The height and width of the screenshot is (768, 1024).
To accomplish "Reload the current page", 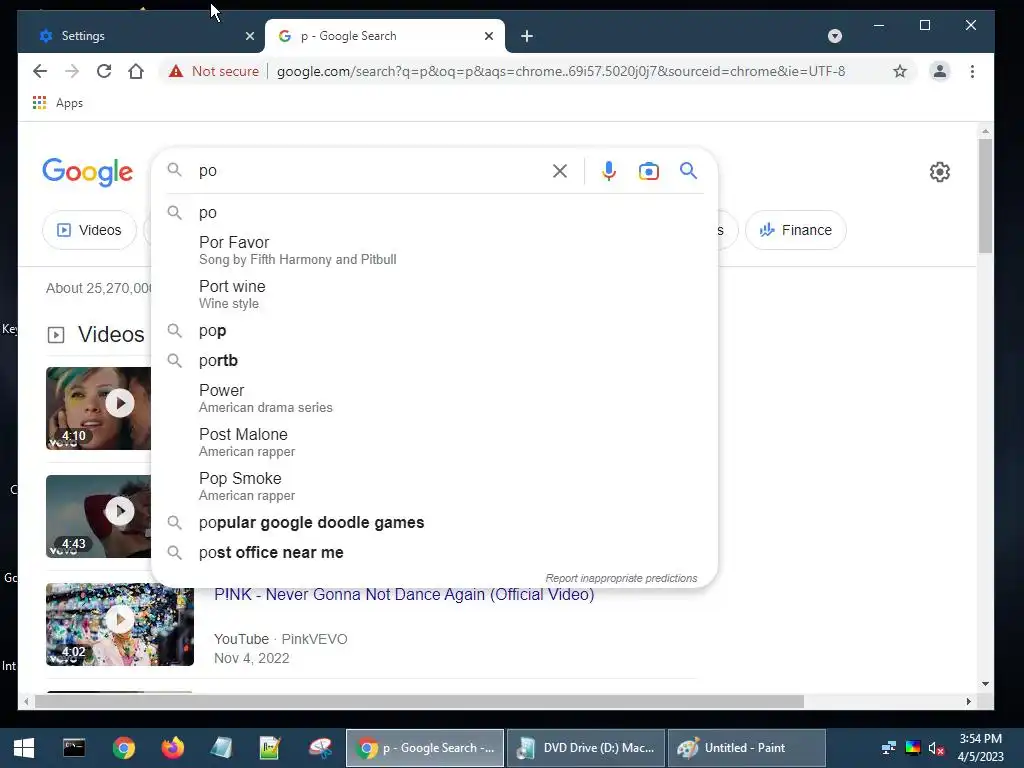I will [x=104, y=71].
